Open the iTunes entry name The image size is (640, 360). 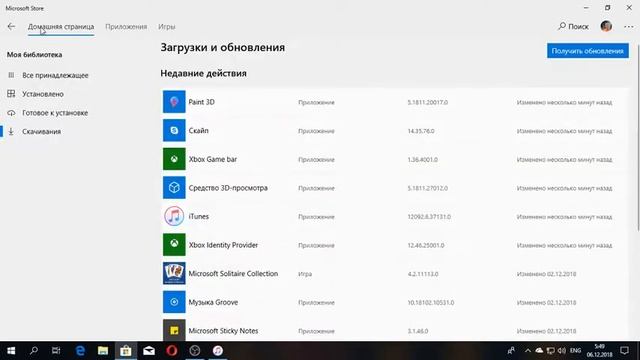click(x=199, y=216)
